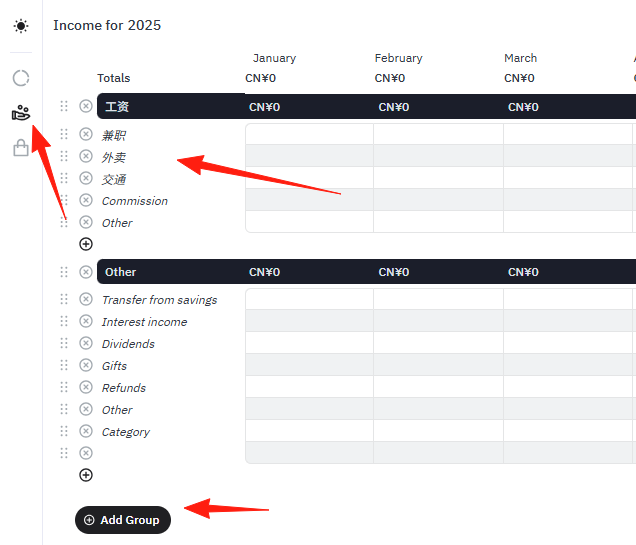The image size is (636, 545).
Task: Click the March cell for Gifts
Action: (568, 365)
